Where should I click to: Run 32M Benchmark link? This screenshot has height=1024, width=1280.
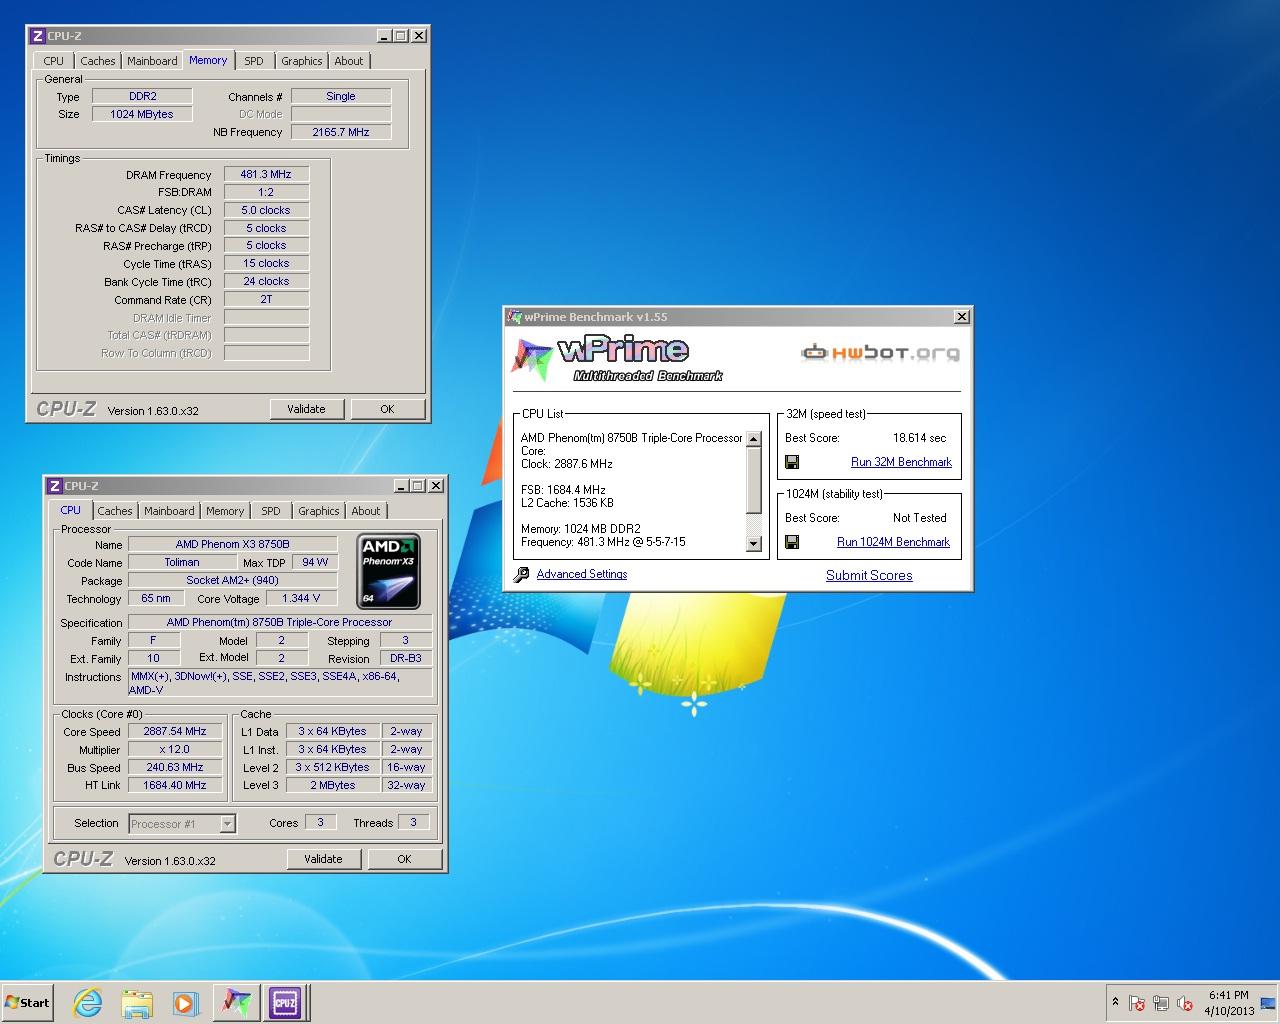(x=901, y=462)
